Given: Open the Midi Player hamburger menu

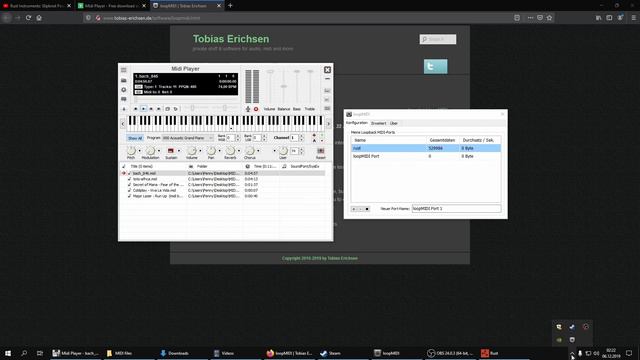Looking at the screenshot, I should tap(124, 70).
